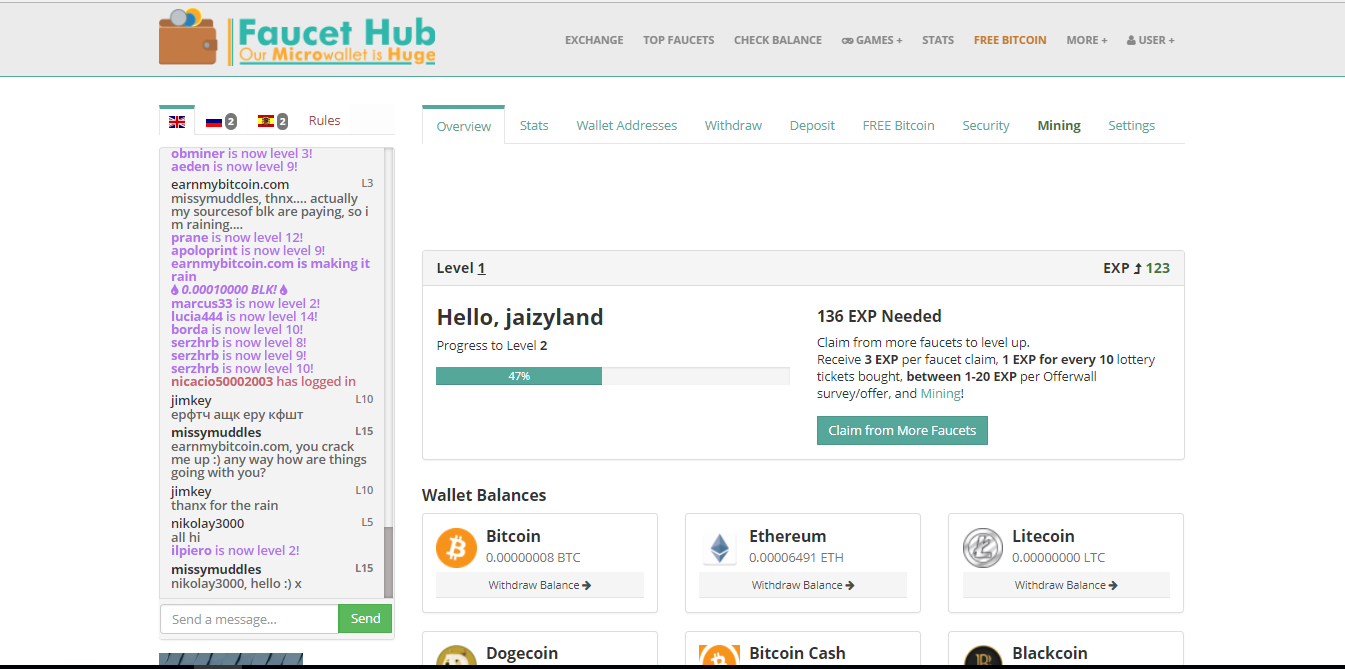Click the EXP 123 indicator
The height and width of the screenshot is (669, 1345).
(1136, 268)
